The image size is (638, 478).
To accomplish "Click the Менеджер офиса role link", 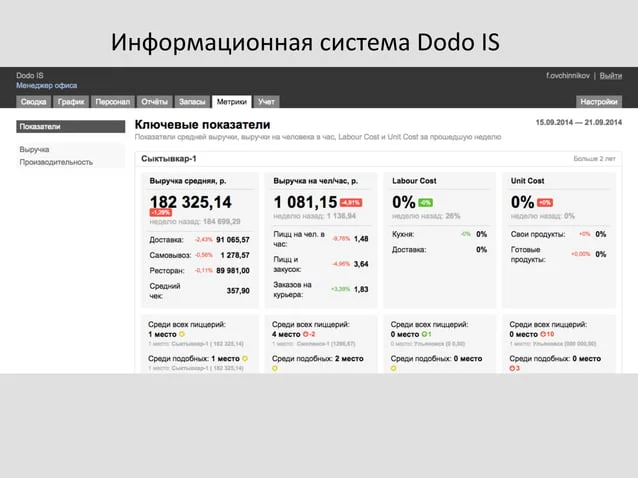I will click(x=47, y=85).
